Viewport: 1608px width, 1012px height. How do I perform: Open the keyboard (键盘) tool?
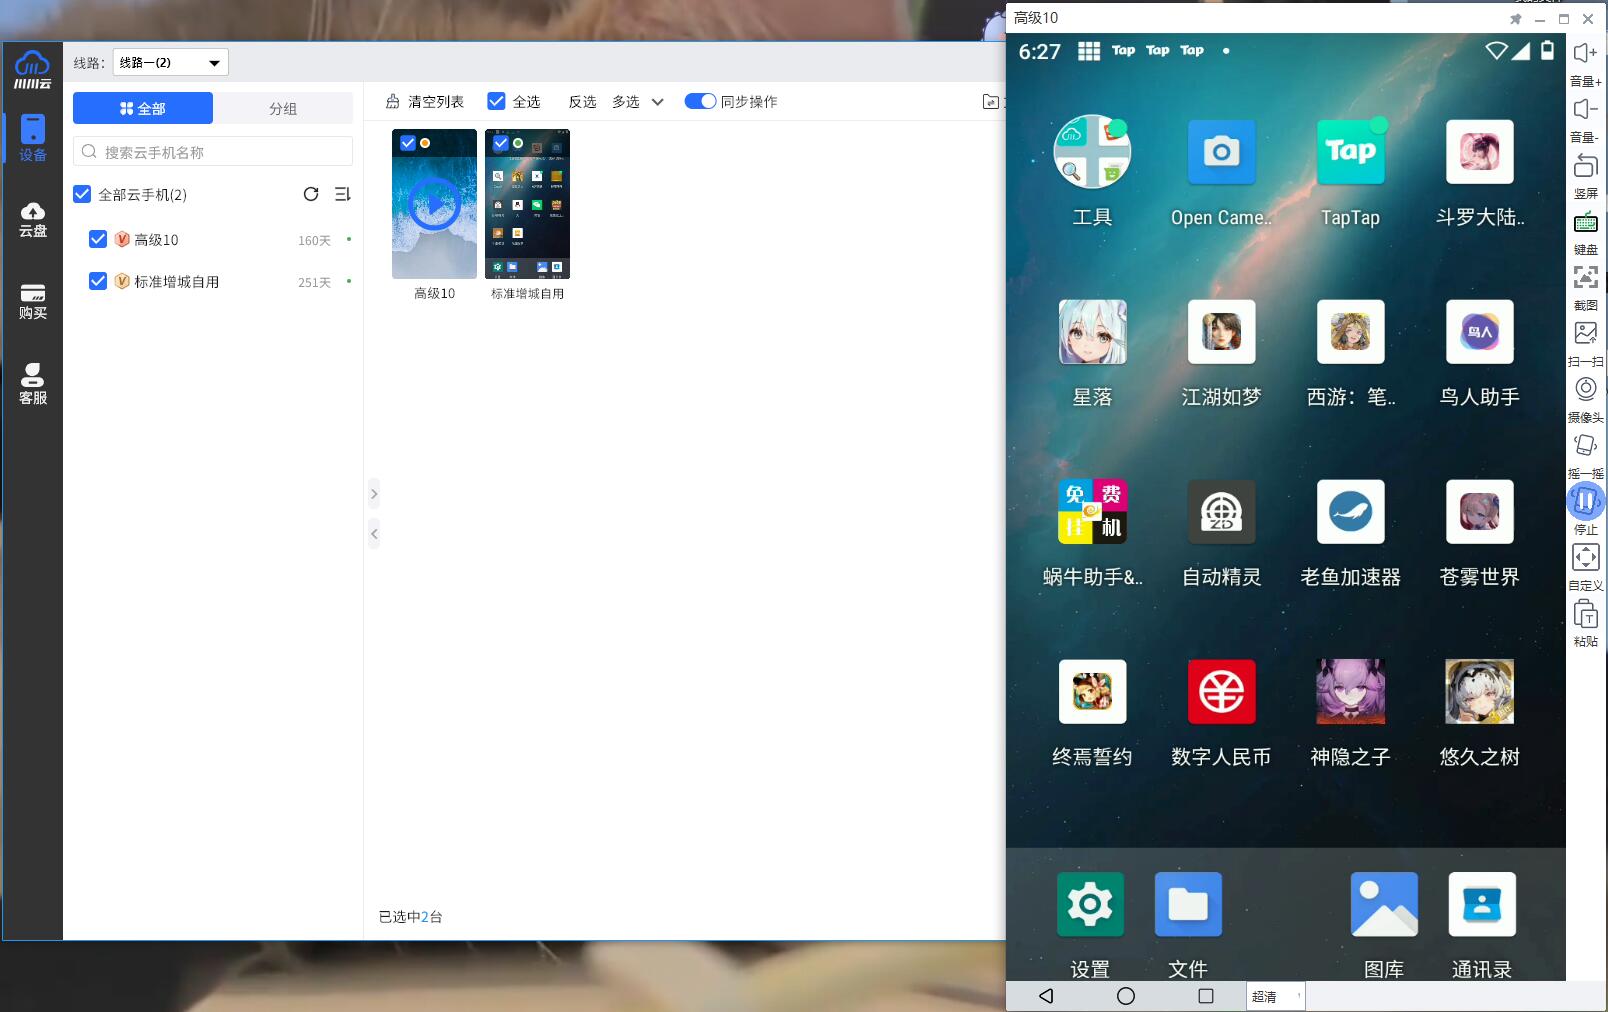click(x=1585, y=222)
